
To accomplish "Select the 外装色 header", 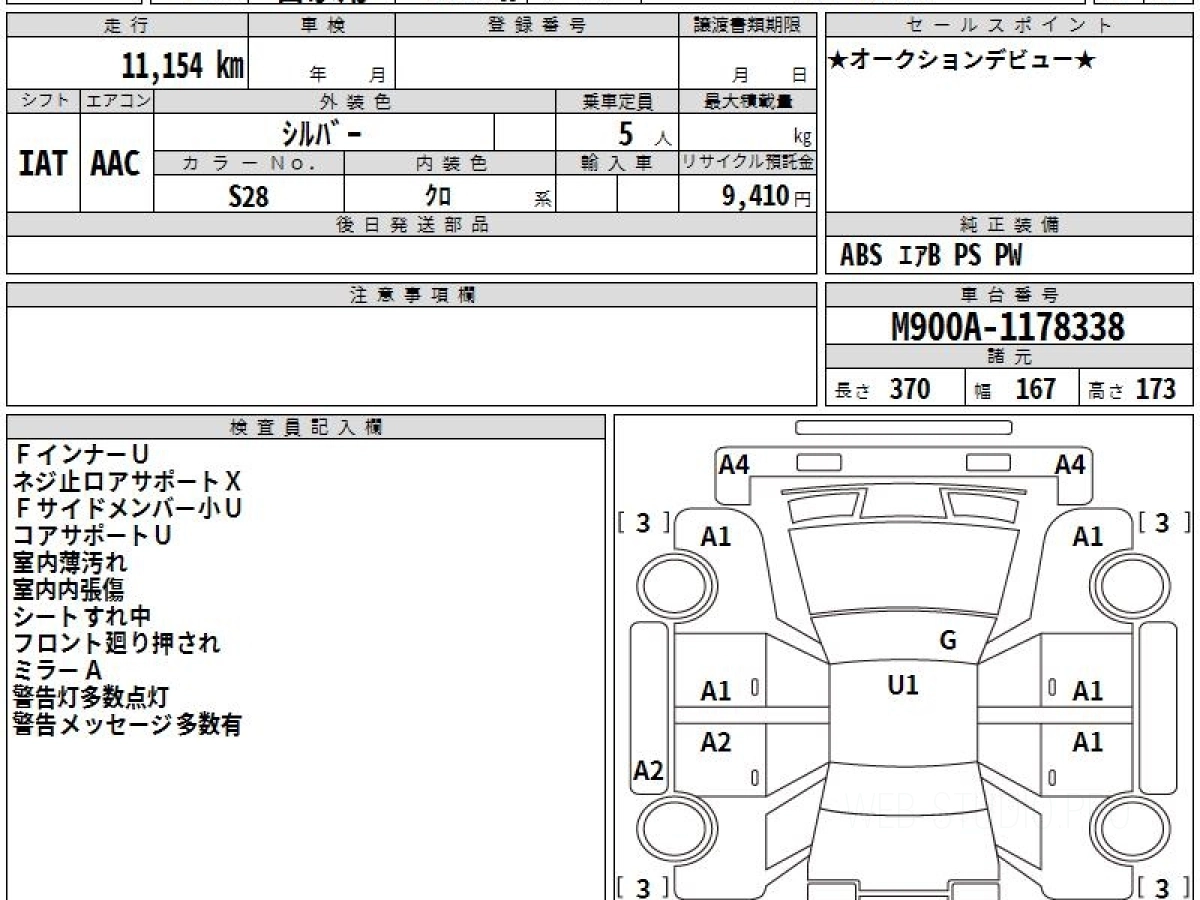I will 355,101.
